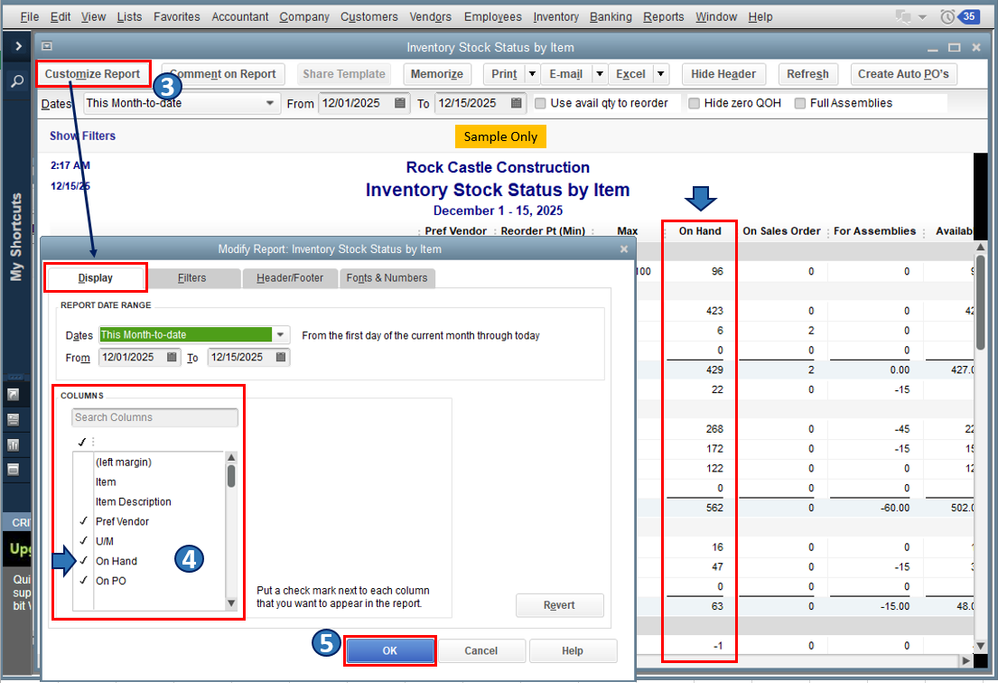
Task: Click the Search Columns field
Action: pos(154,418)
